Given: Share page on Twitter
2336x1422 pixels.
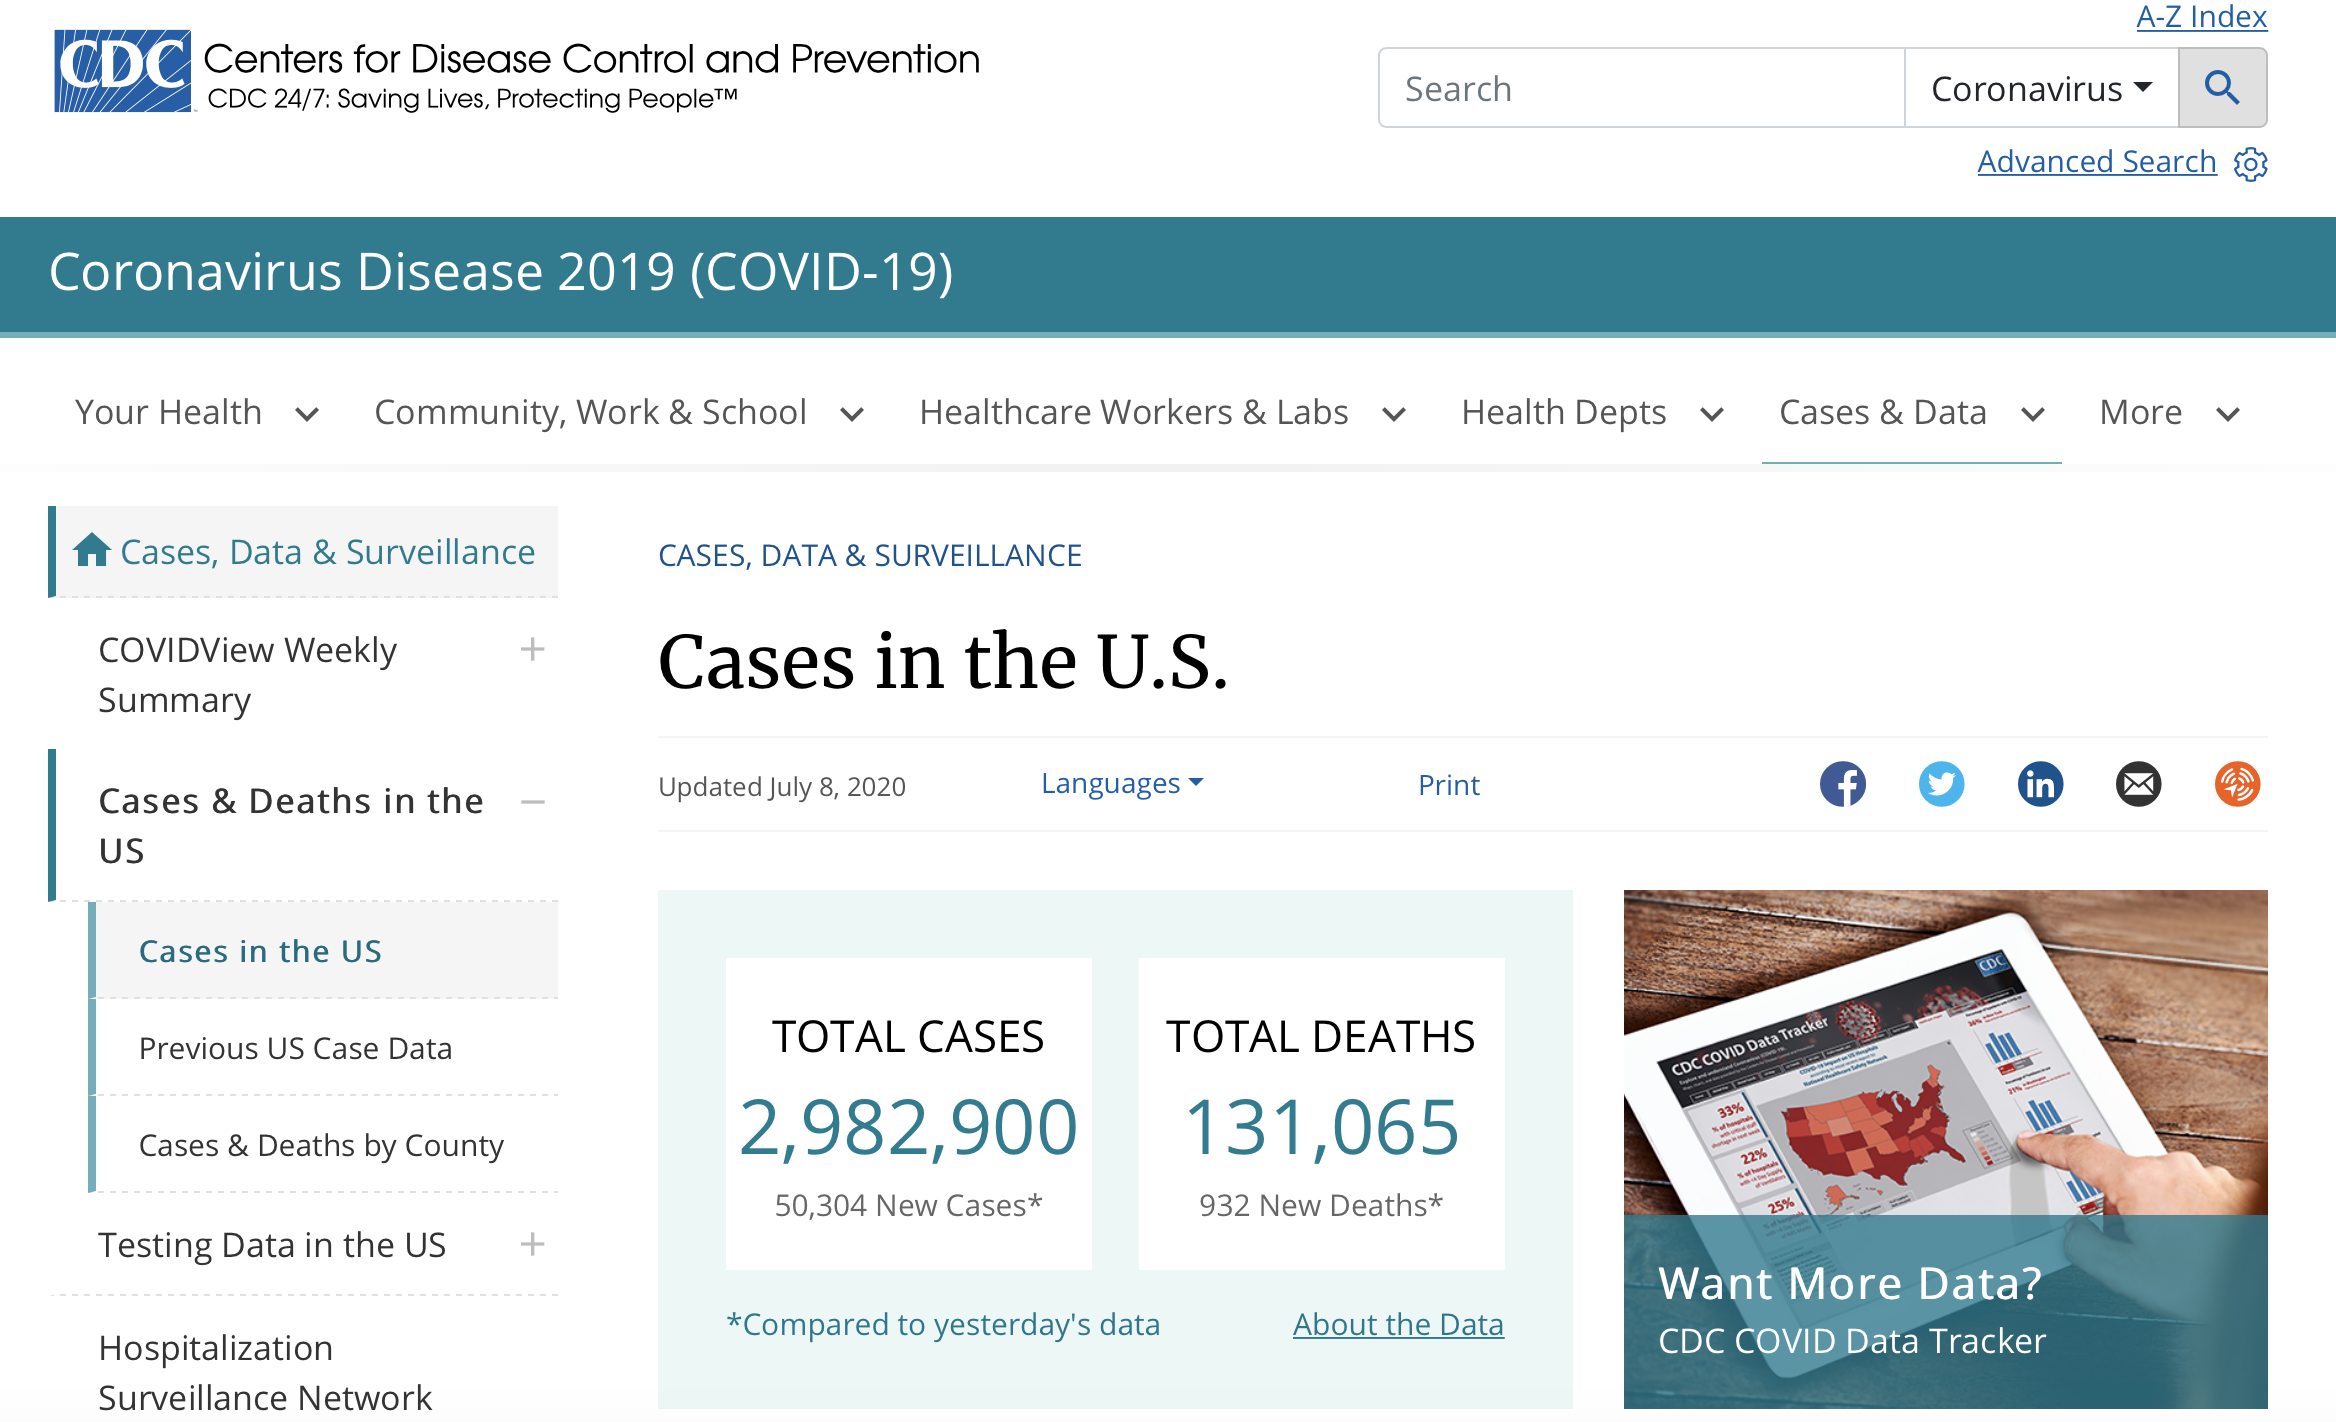Looking at the screenshot, I should pos(1941,784).
